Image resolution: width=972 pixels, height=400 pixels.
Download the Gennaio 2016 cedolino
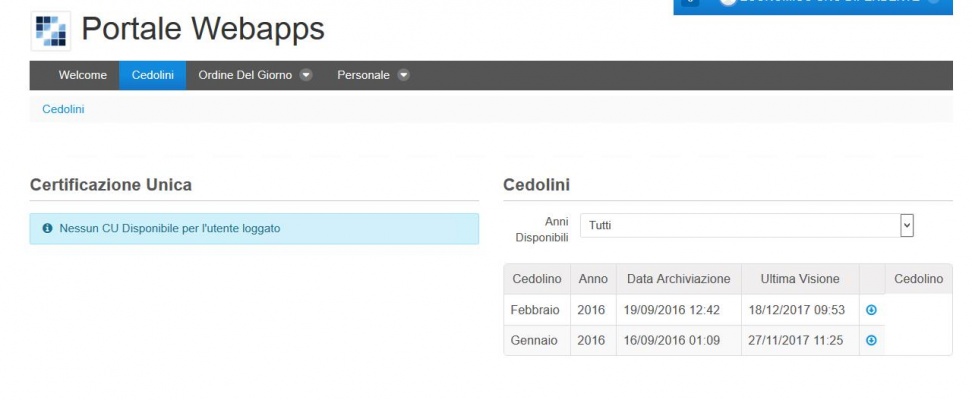click(871, 341)
